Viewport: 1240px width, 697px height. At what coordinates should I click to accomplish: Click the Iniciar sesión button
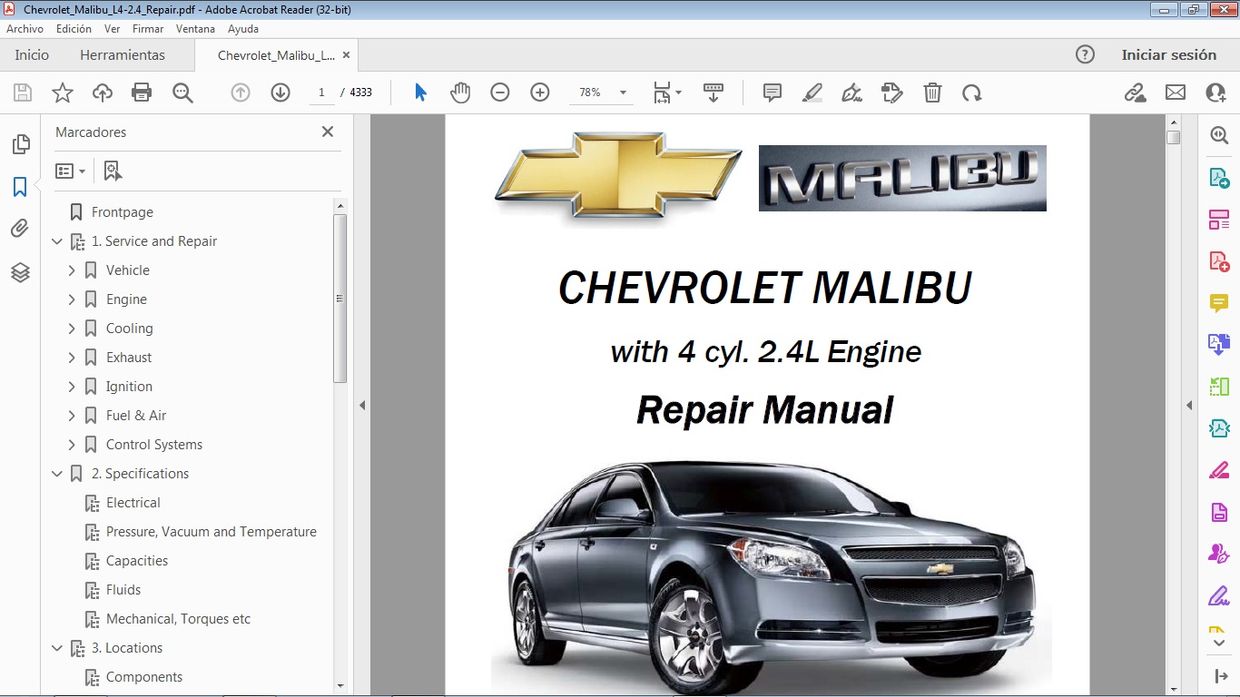pyautogui.click(x=1169, y=55)
